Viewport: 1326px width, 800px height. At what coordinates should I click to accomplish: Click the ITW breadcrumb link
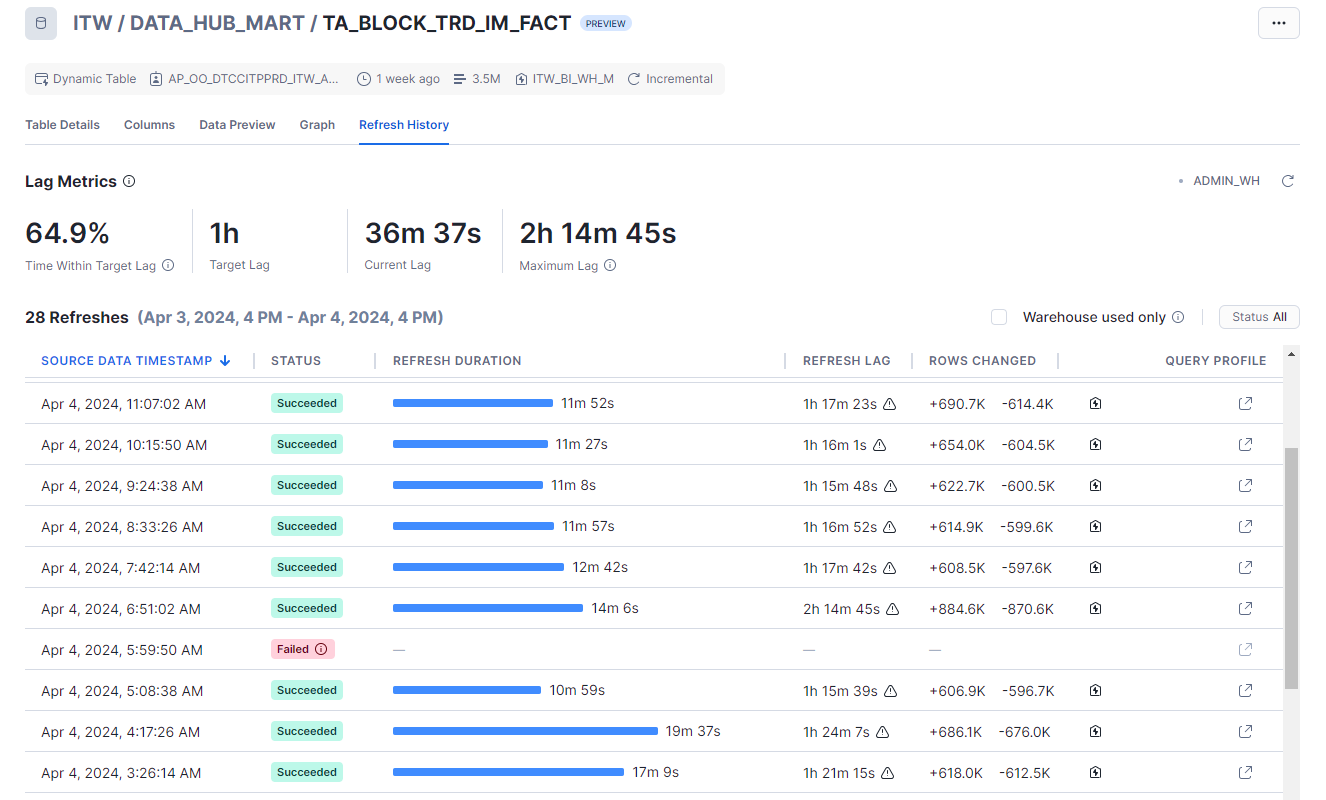pyautogui.click(x=92, y=23)
